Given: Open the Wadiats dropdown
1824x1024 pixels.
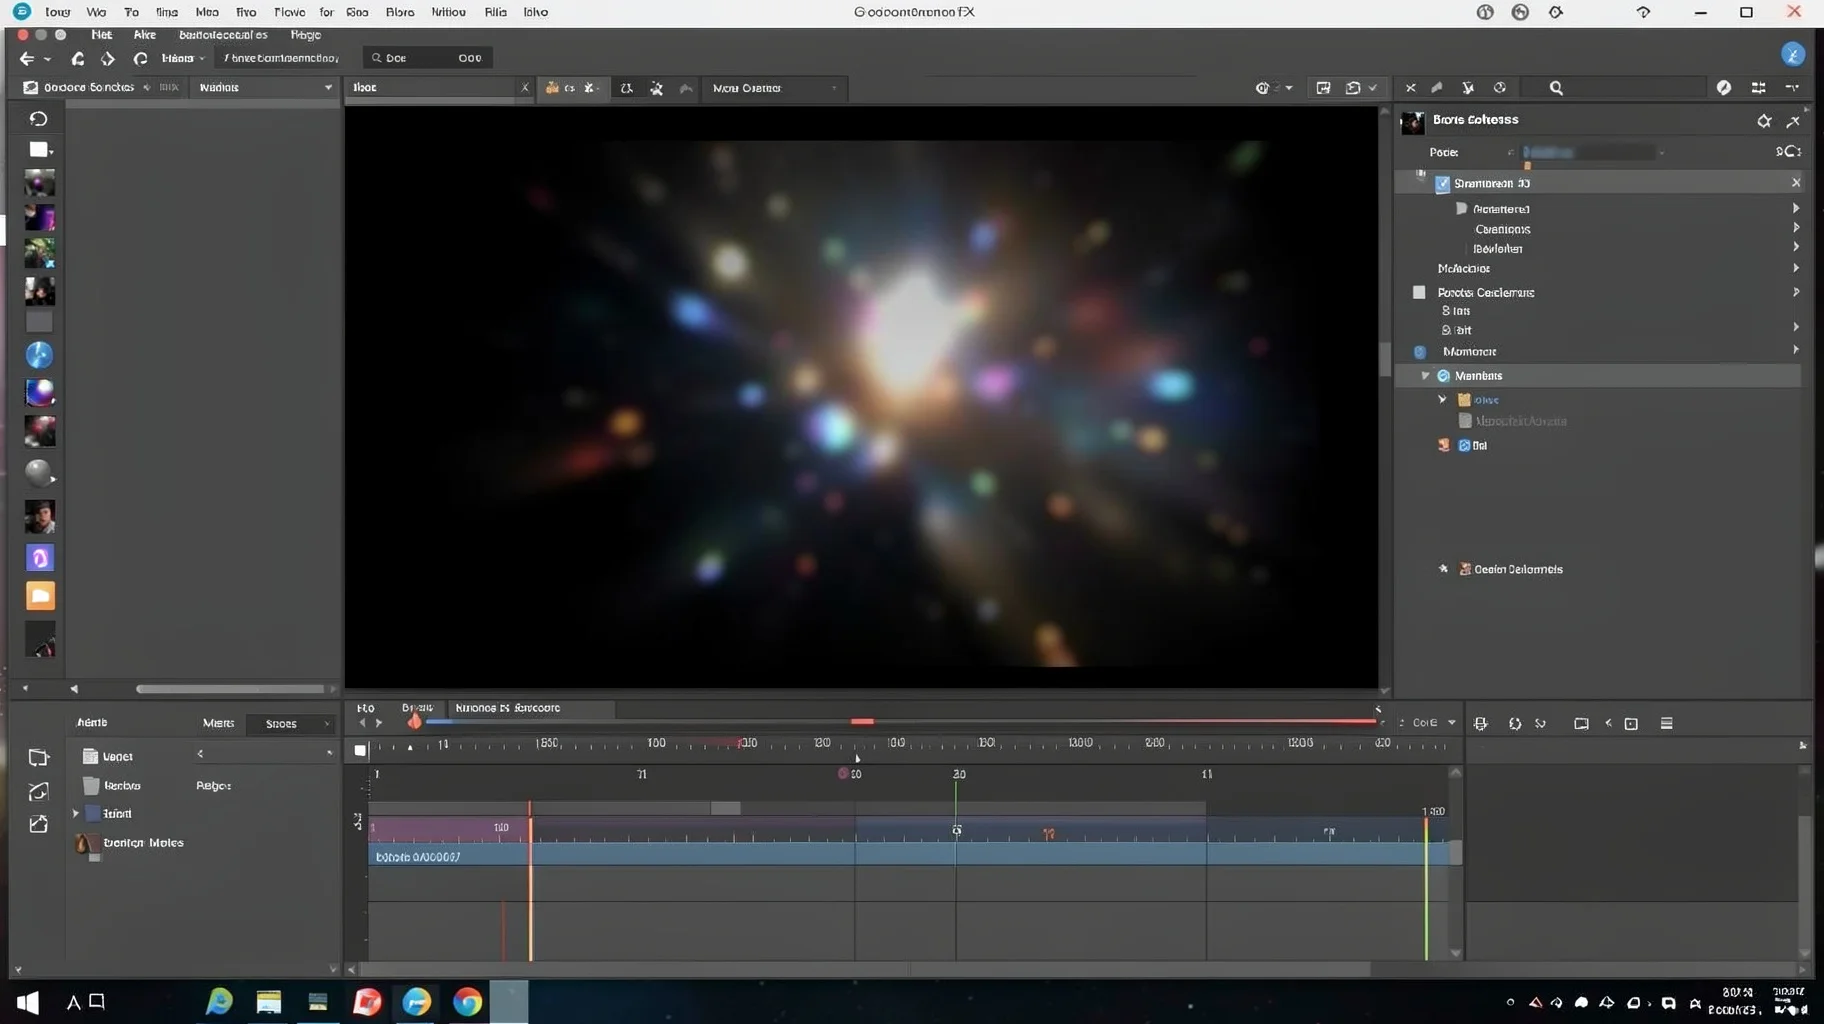Looking at the screenshot, I should pyautogui.click(x=265, y=88).
